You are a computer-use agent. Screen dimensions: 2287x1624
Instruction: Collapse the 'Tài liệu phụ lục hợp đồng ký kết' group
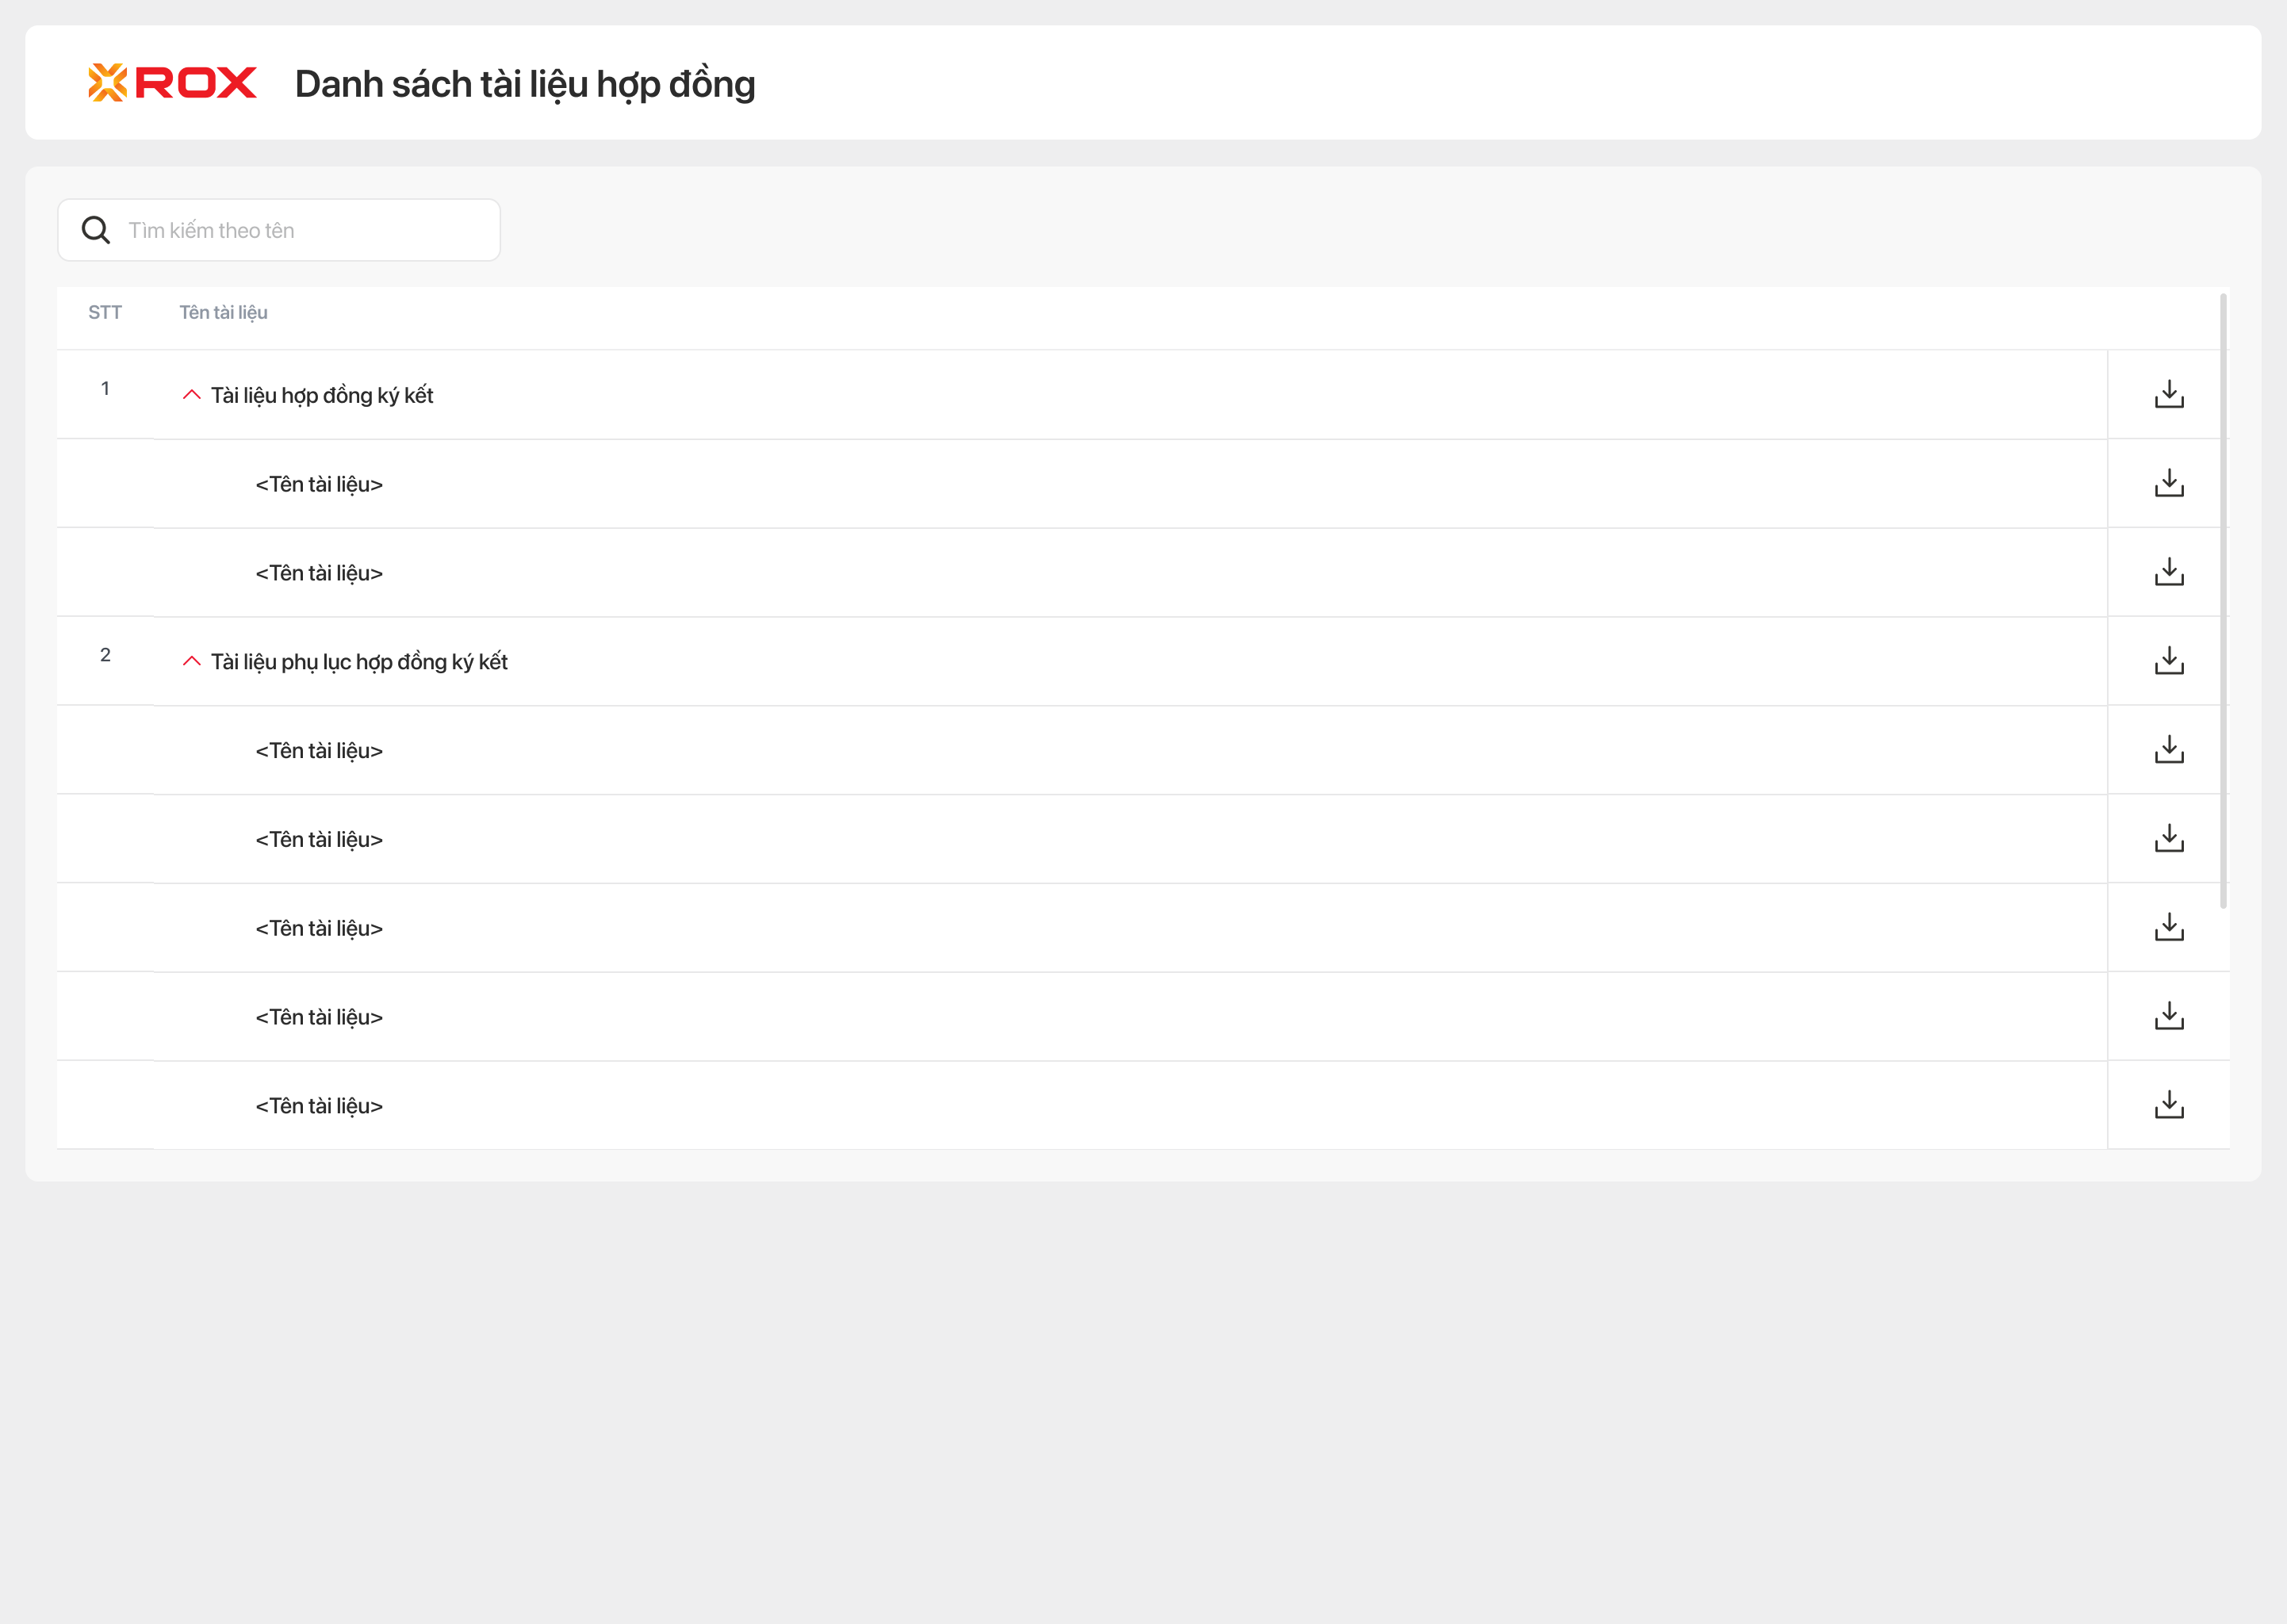[192, 661]
